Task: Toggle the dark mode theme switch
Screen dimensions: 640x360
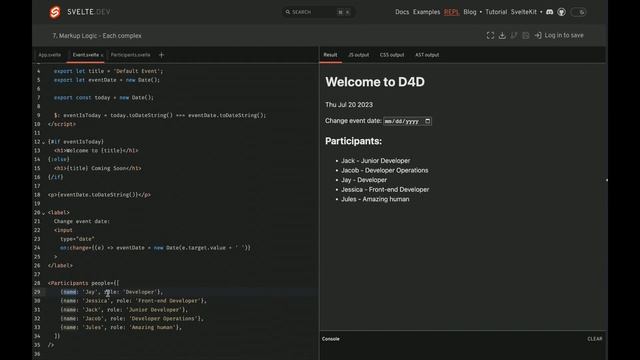Action: 578,12
